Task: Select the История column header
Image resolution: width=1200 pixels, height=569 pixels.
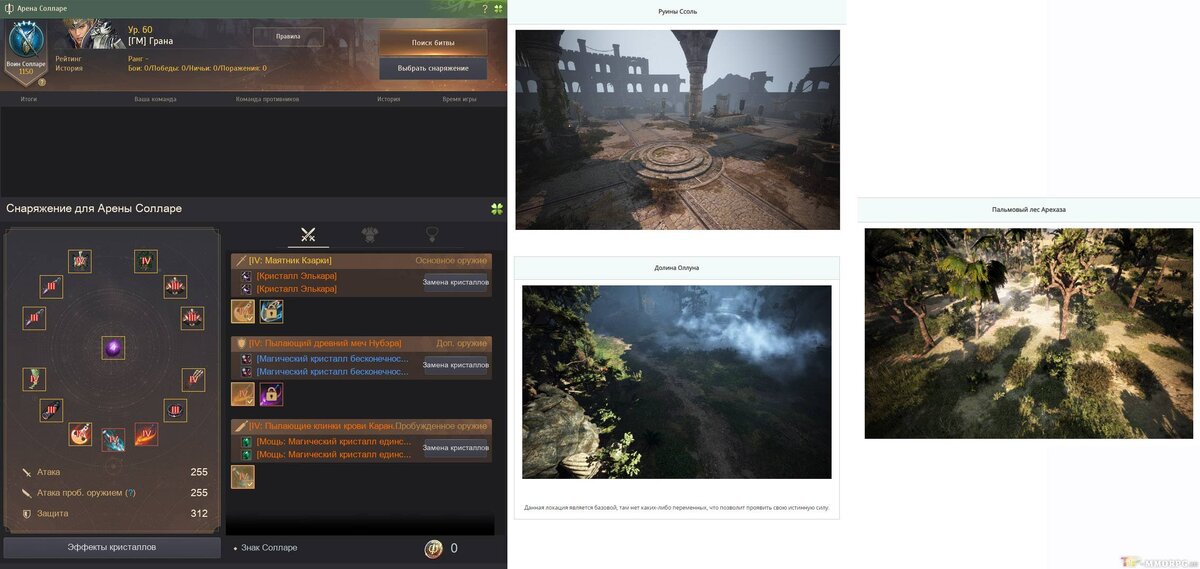Action: coord(388,99)
